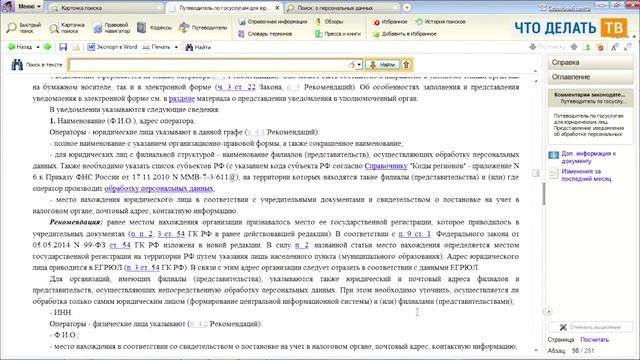Image resolution: width=640 pixels, height=360 pixels.
Task: Open the Избранное list
Action: coord(390,22)
